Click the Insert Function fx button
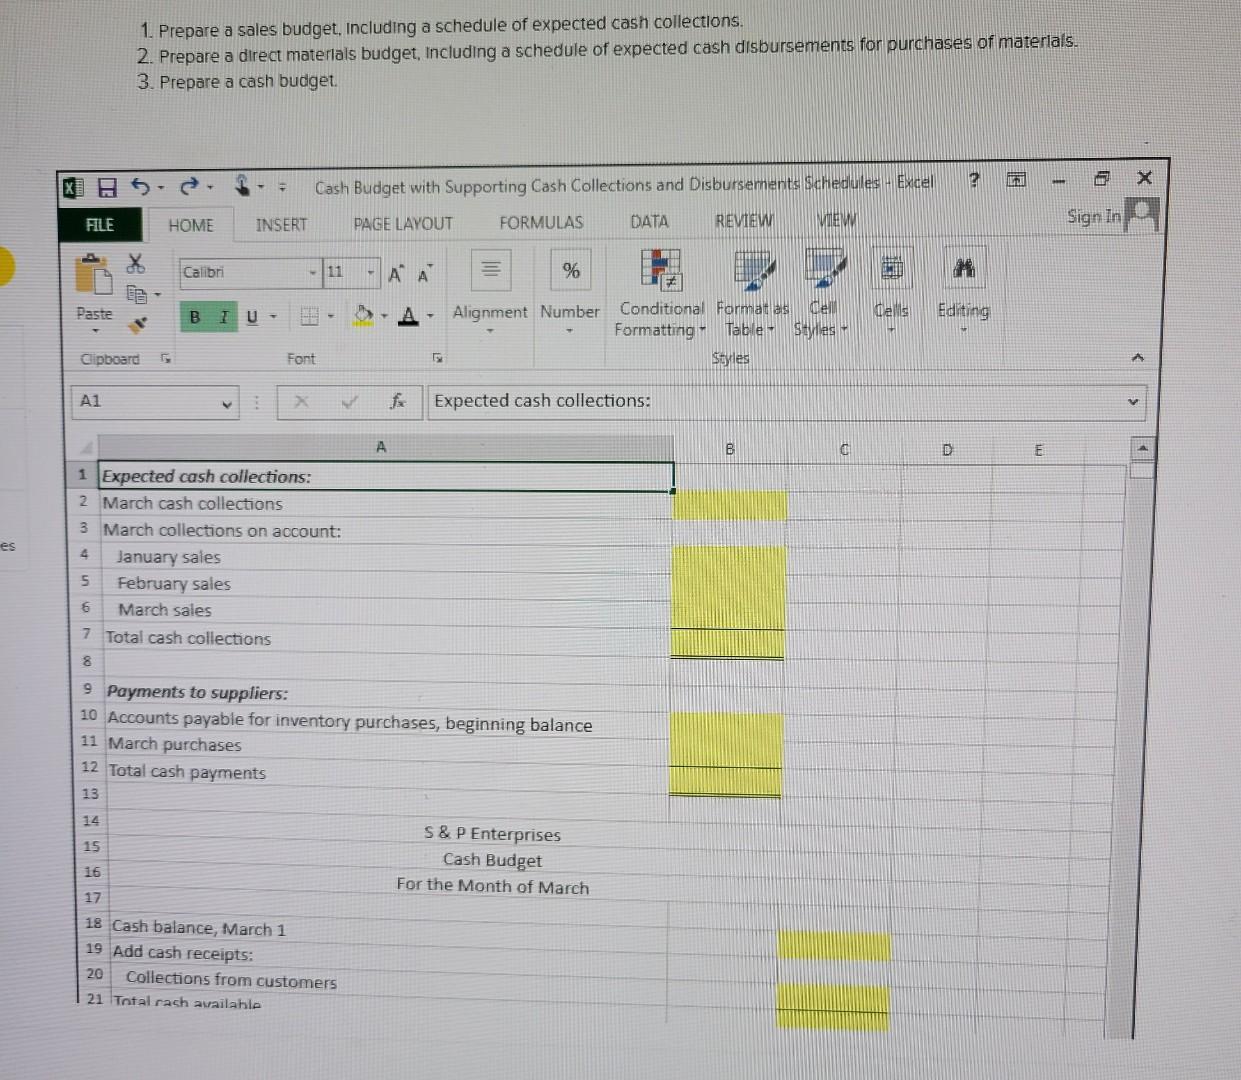This screenshot has width=1241, height=1080. (398, 401)
